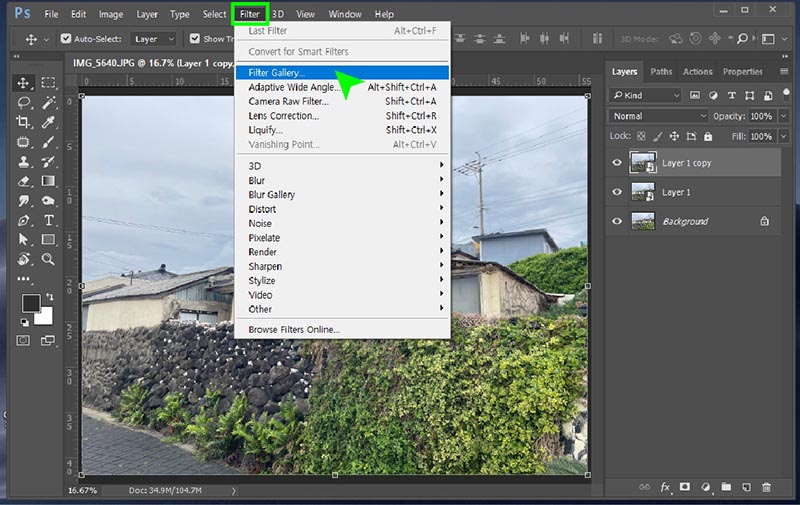This screenshot has width=800, height=505.
Task: Open the Edit Toolbar three-dots button
Action: tap(23, 279)
